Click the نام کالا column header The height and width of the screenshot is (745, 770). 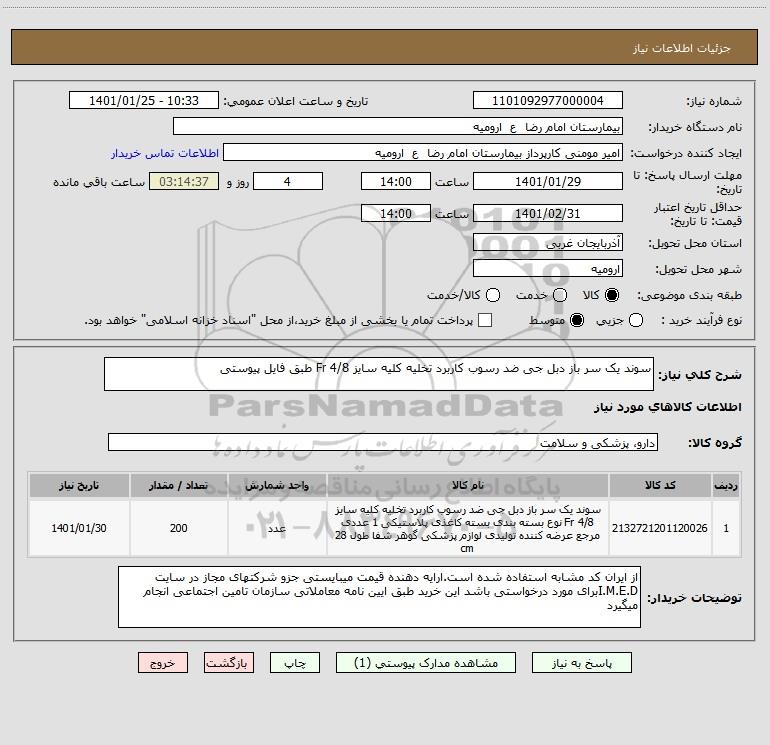(x=468, y=486)
